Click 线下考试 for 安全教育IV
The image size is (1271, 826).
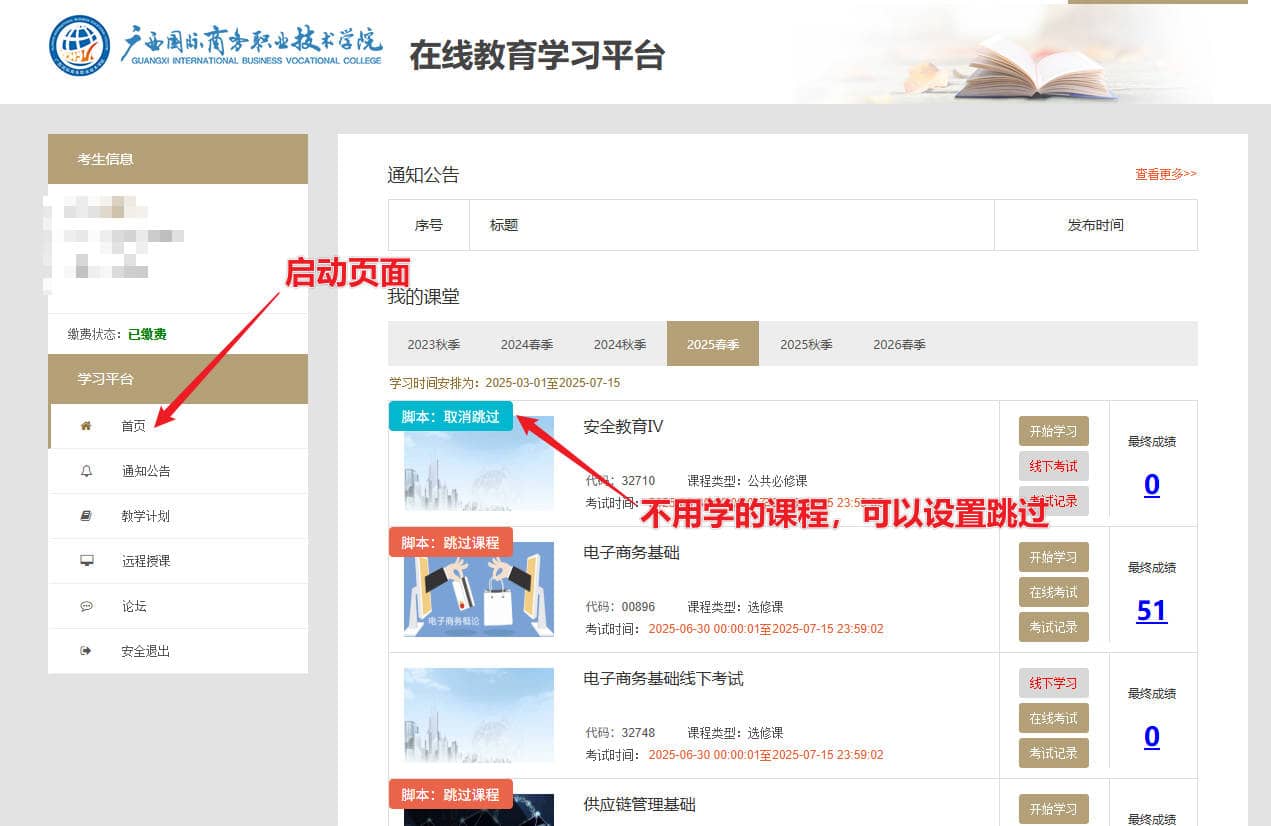click(1054, 466)
